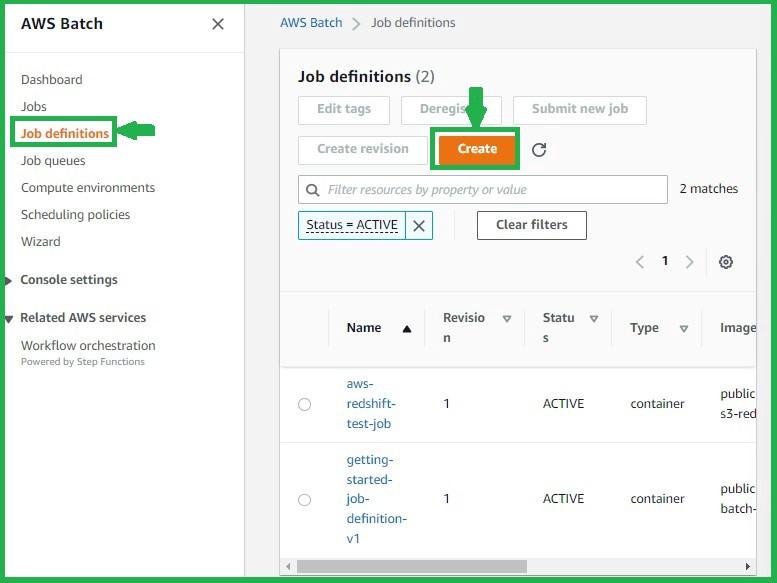Click 'Powered by Step Functions' caption
Screen dimensions: 777x583
click(x=83, y=362)
